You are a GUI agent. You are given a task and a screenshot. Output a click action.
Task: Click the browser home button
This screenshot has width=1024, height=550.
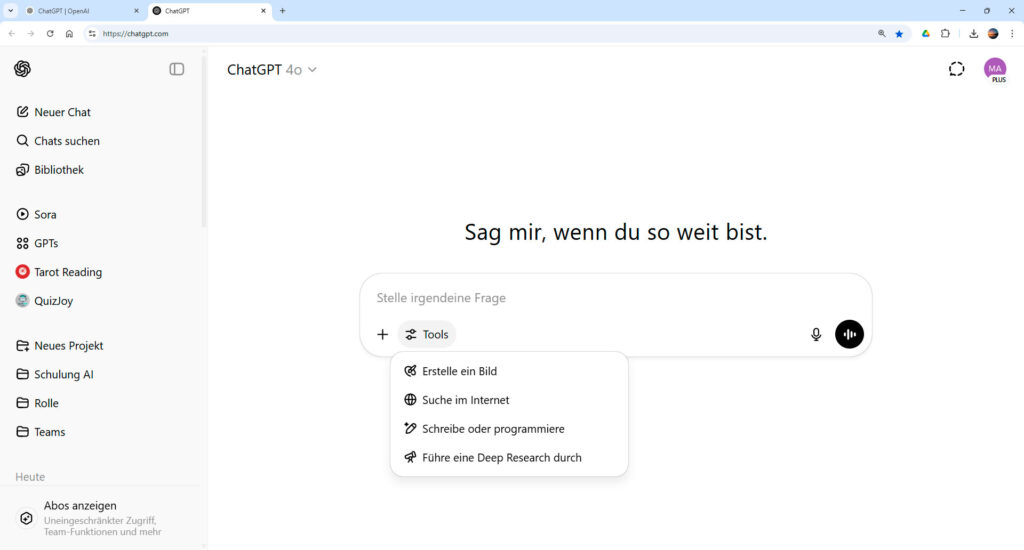click(x=69, y=33)
